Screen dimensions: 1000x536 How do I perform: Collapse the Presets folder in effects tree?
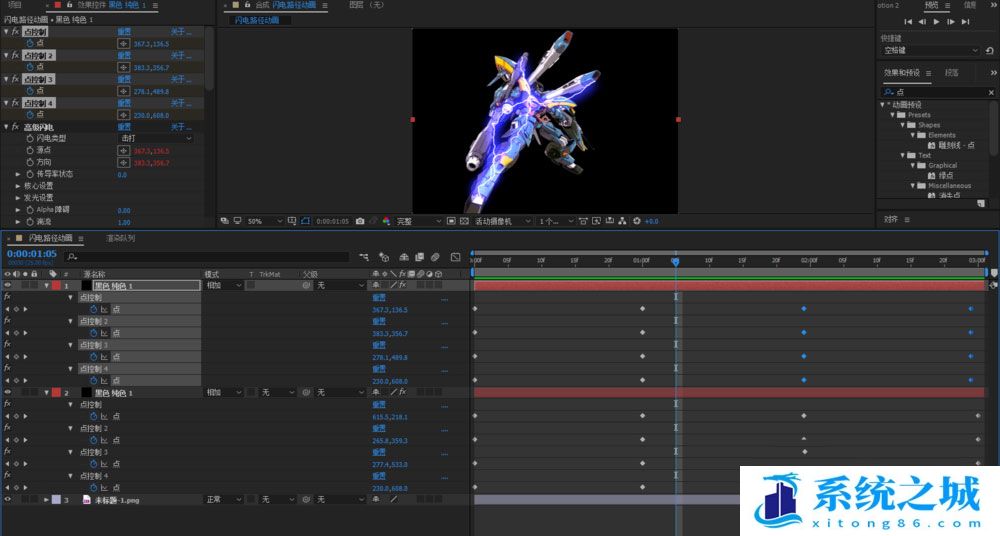click(893, 115)
